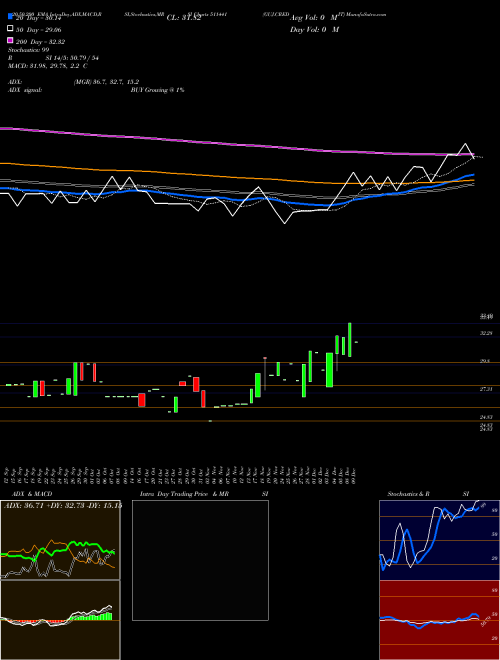The width and height of the screenshot is (500, 660).
Task: Click the 'CL: 31.52' closing price label
Action: [x=184, y=18]
